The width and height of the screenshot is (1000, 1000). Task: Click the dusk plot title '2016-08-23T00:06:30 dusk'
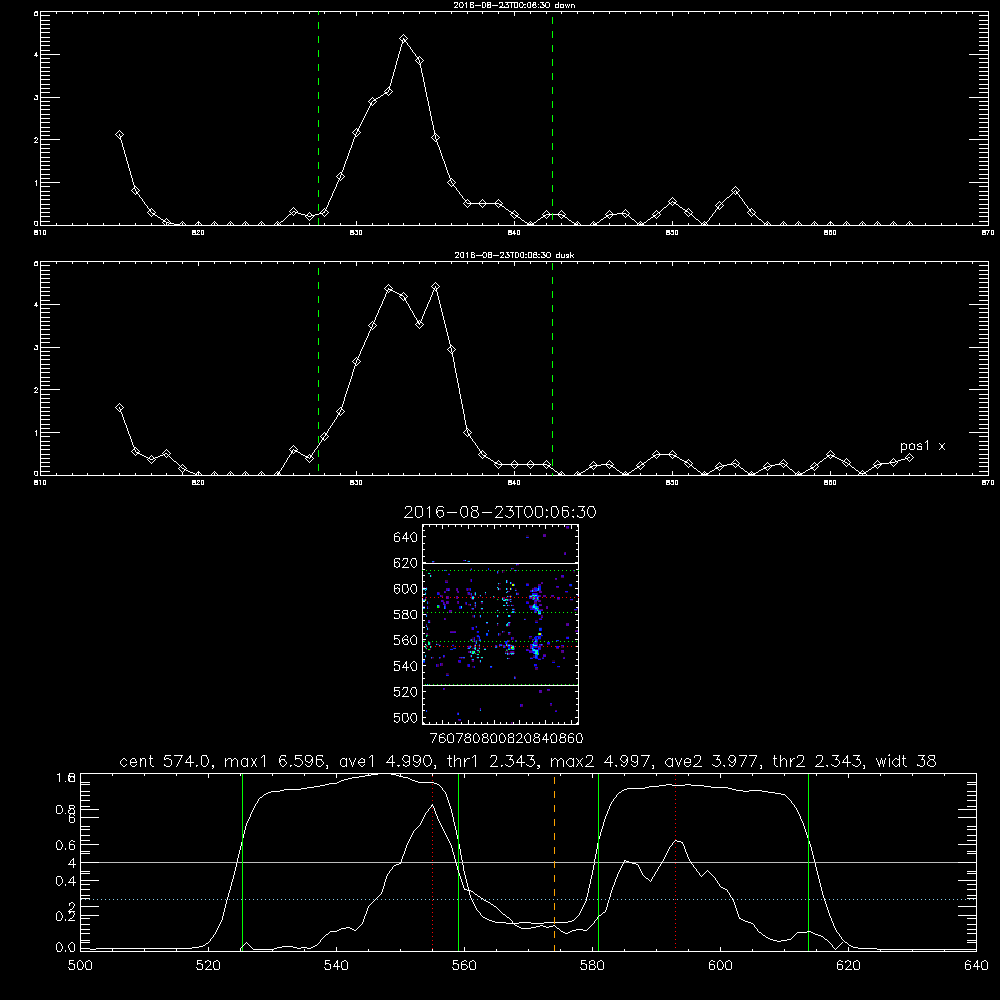point(514,255)
